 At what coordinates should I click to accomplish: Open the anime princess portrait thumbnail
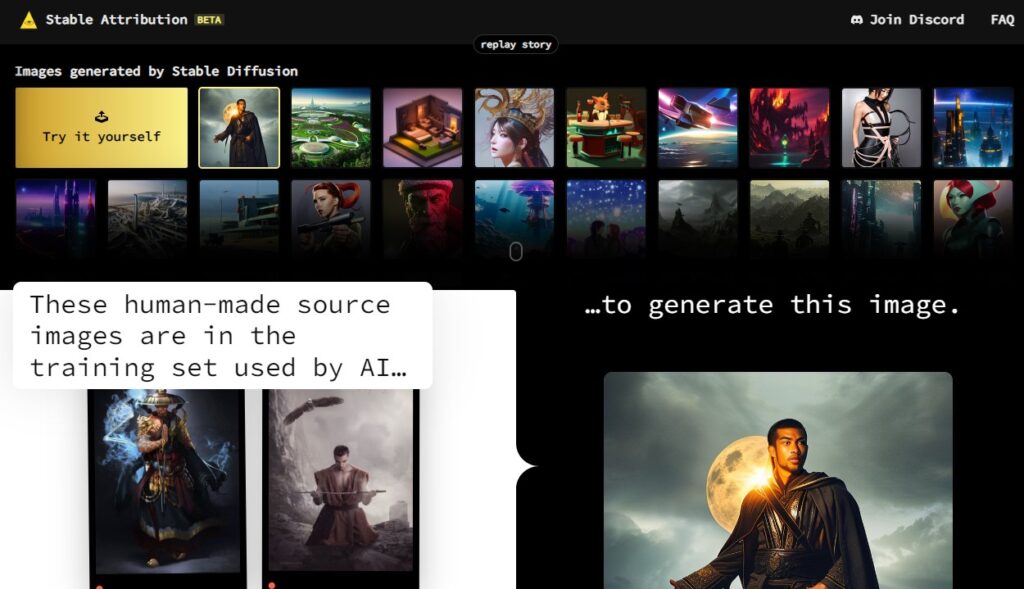coord(514,127)
